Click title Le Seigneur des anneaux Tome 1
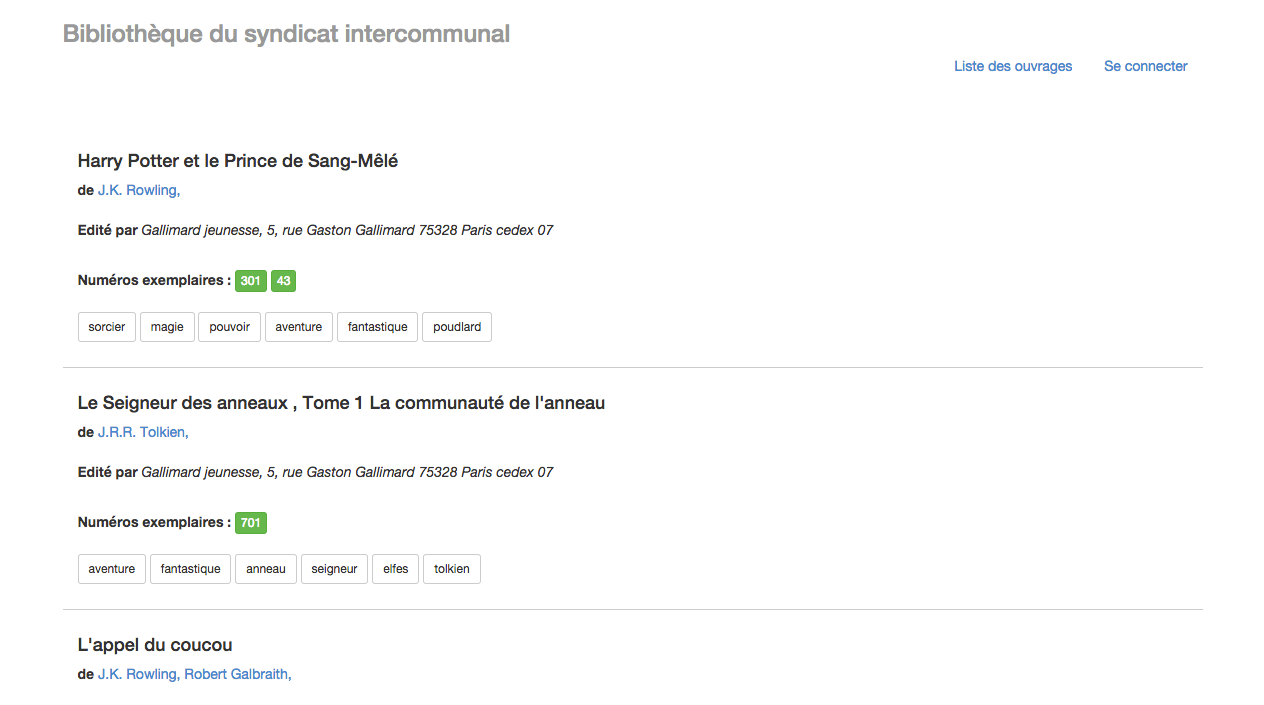The width and height of the screenshot is (1264, 705). point(341,403)
